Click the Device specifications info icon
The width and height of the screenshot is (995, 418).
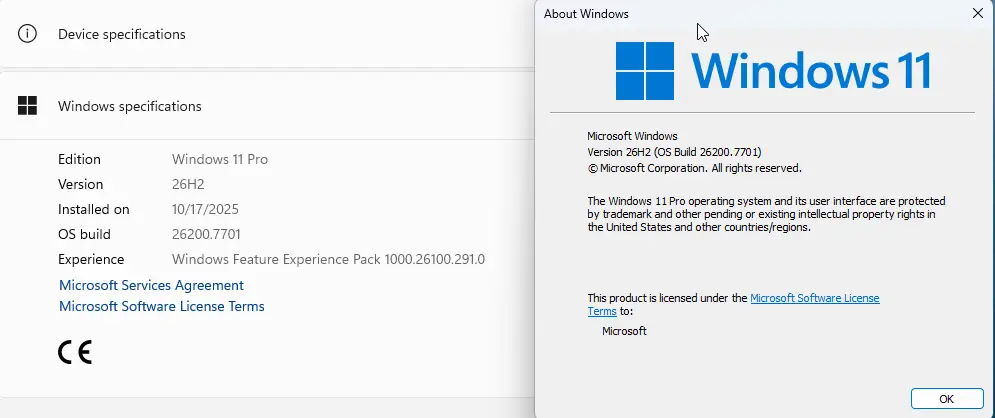[x=27, y=34]
